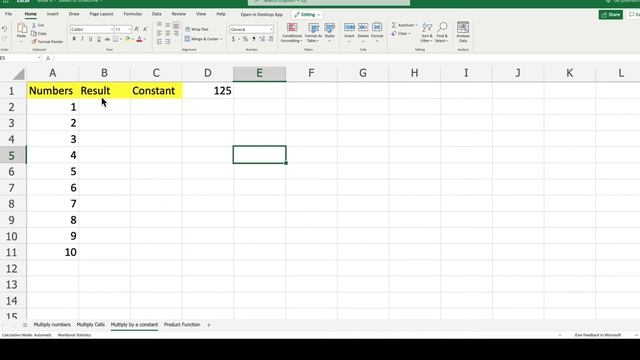
Task: Open the Insert ribbon tab
Action: 53,14
